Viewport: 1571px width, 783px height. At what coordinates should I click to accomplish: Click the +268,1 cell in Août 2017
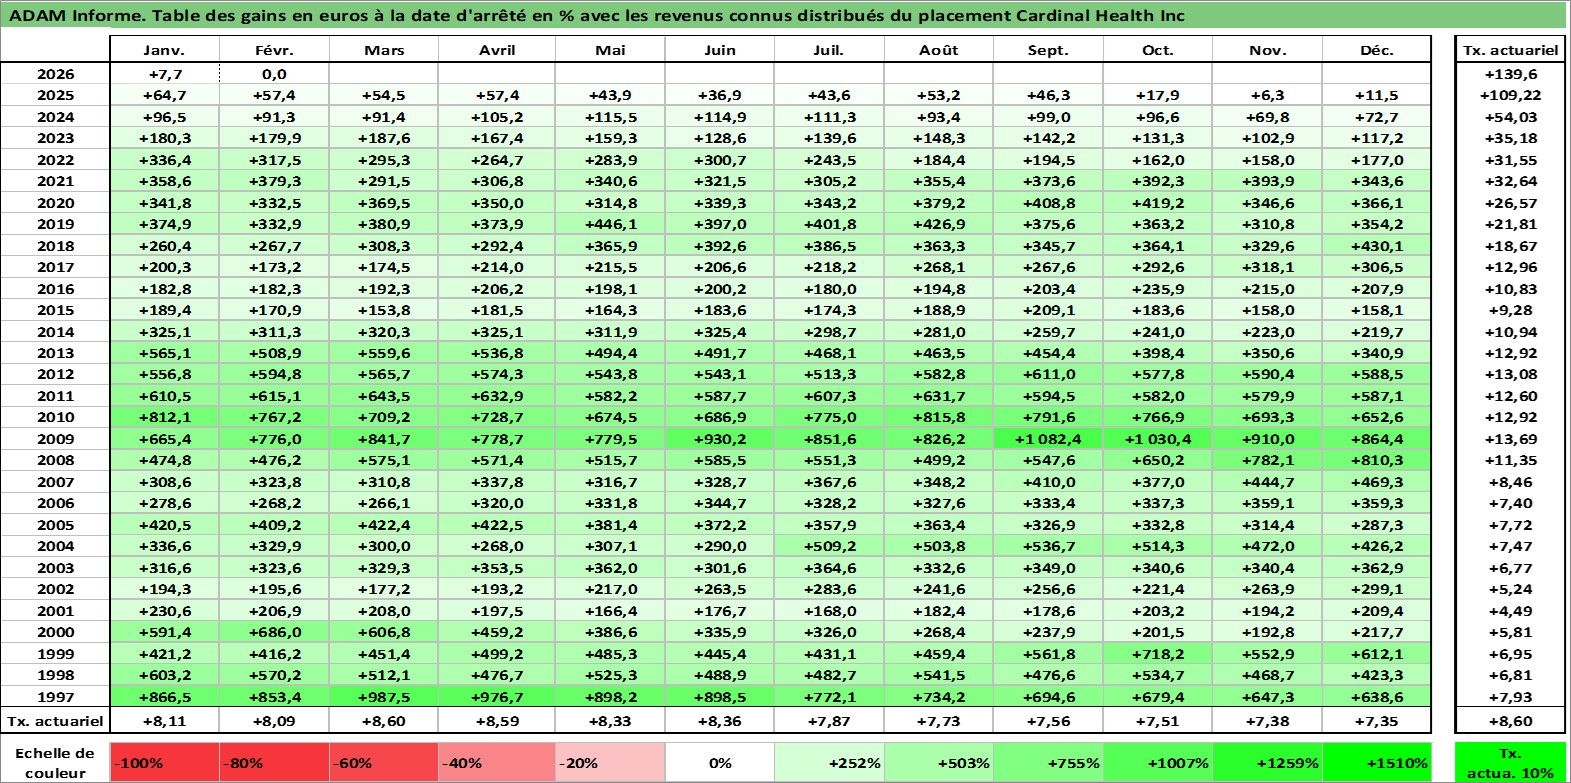[939, 267]
